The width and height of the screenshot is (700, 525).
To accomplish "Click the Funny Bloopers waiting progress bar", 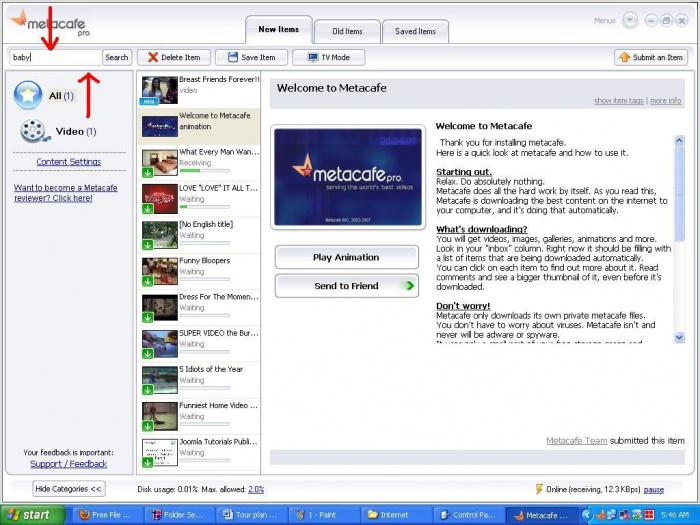I will point(204,279).
